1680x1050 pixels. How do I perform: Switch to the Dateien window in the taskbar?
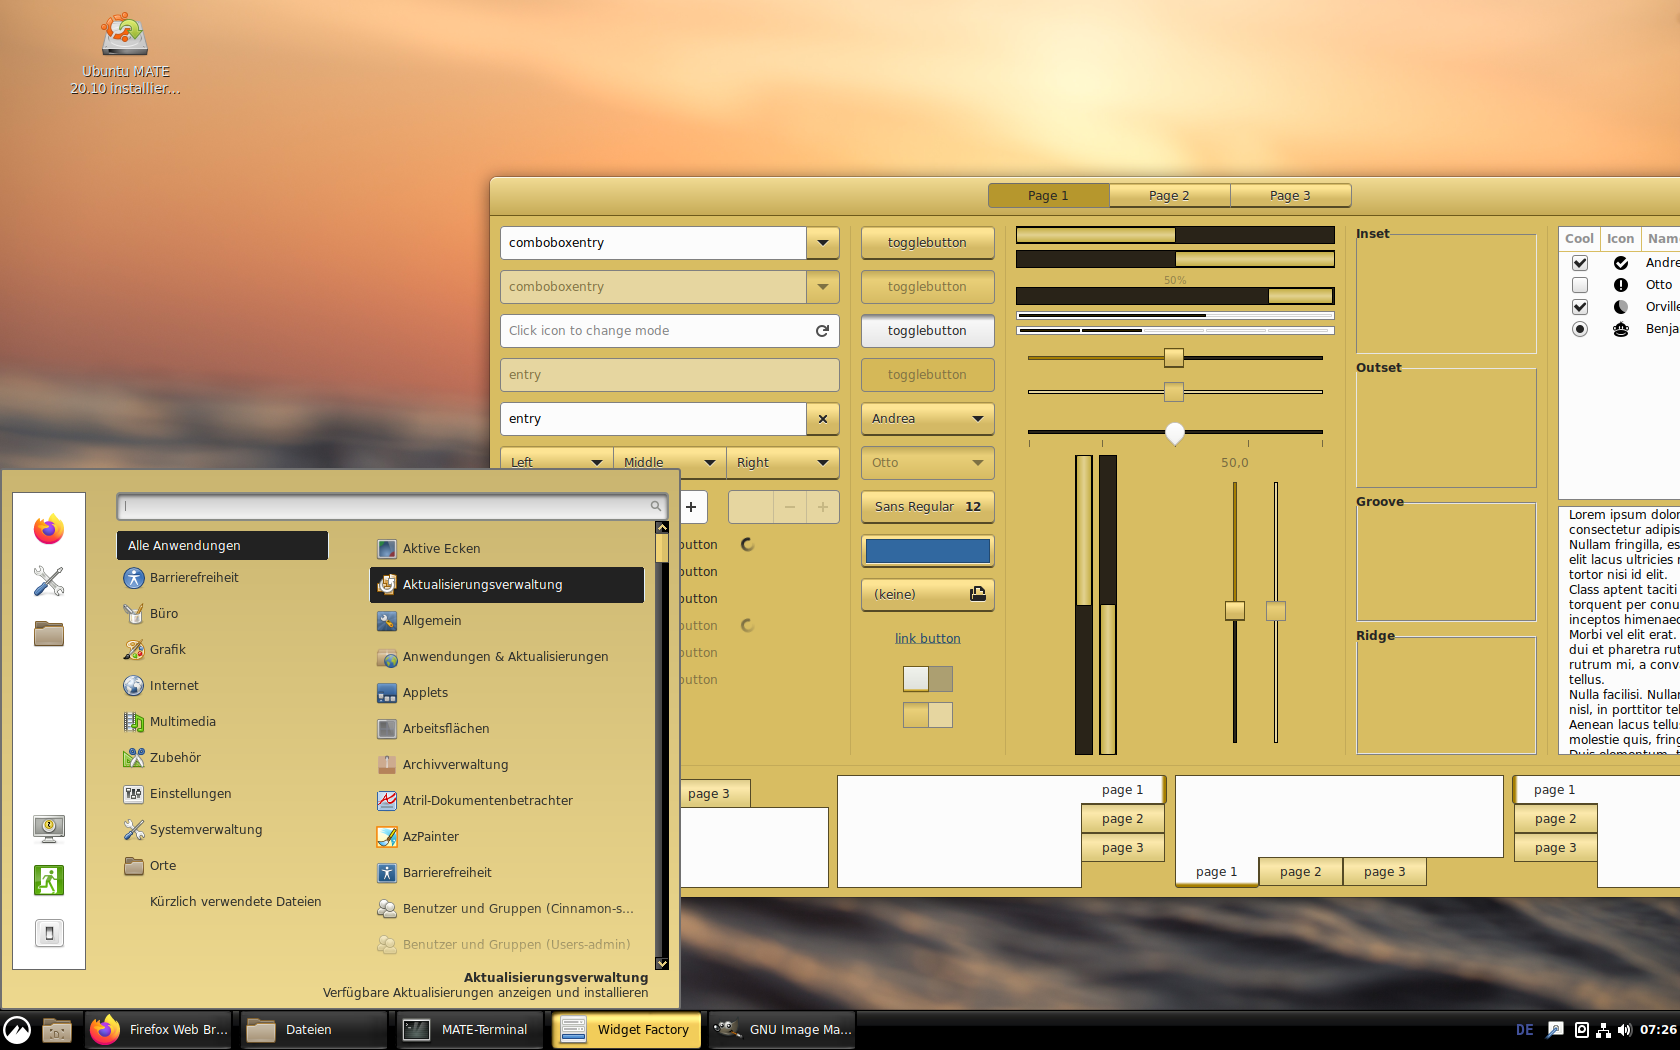click(x=314, y=1030)
